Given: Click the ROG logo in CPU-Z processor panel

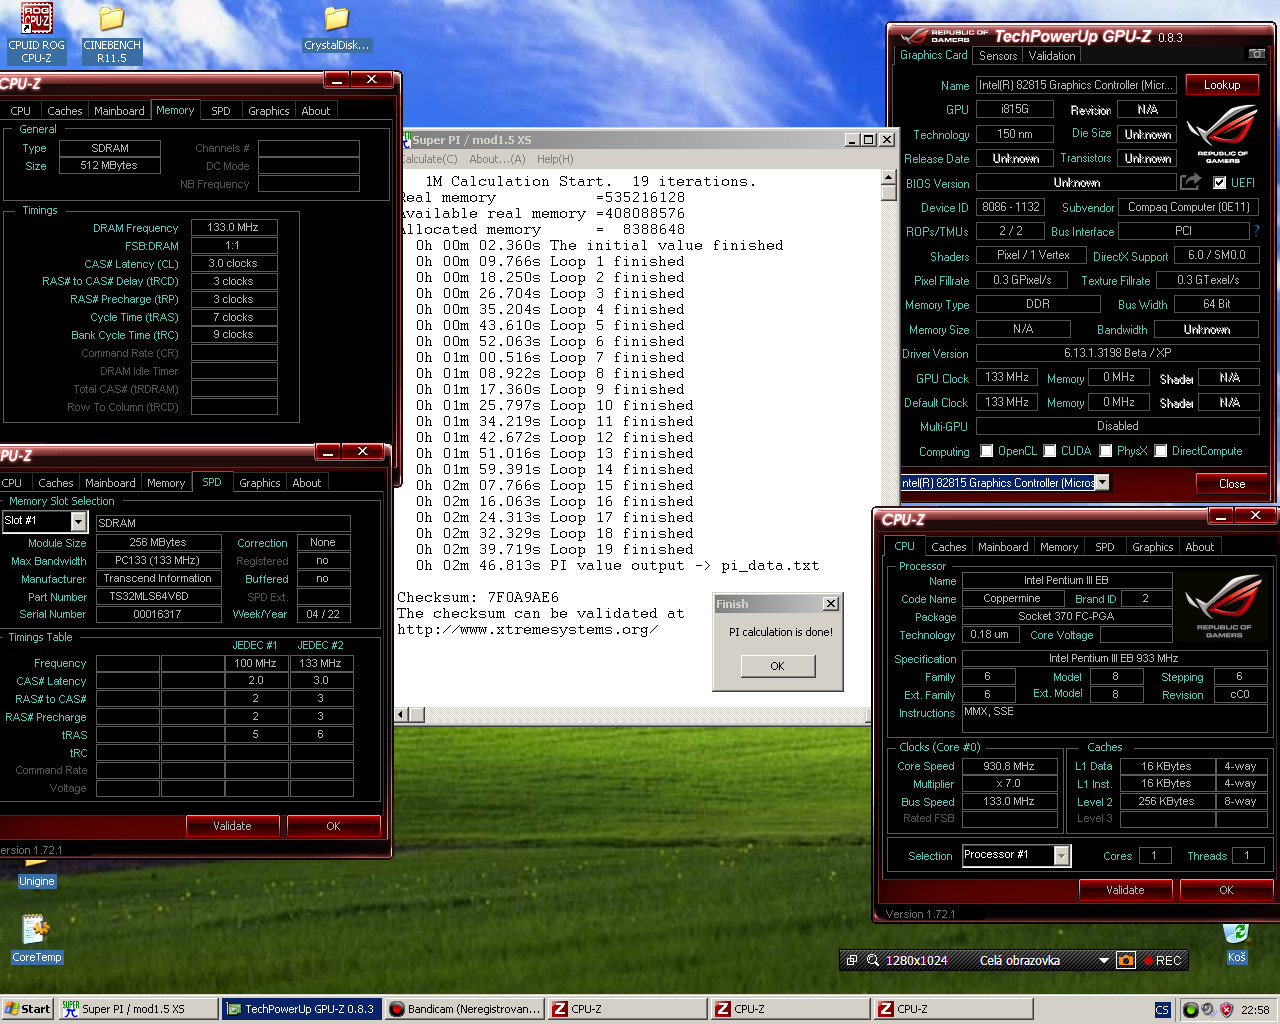Looking at the screenshot, I should point(1224,606).
